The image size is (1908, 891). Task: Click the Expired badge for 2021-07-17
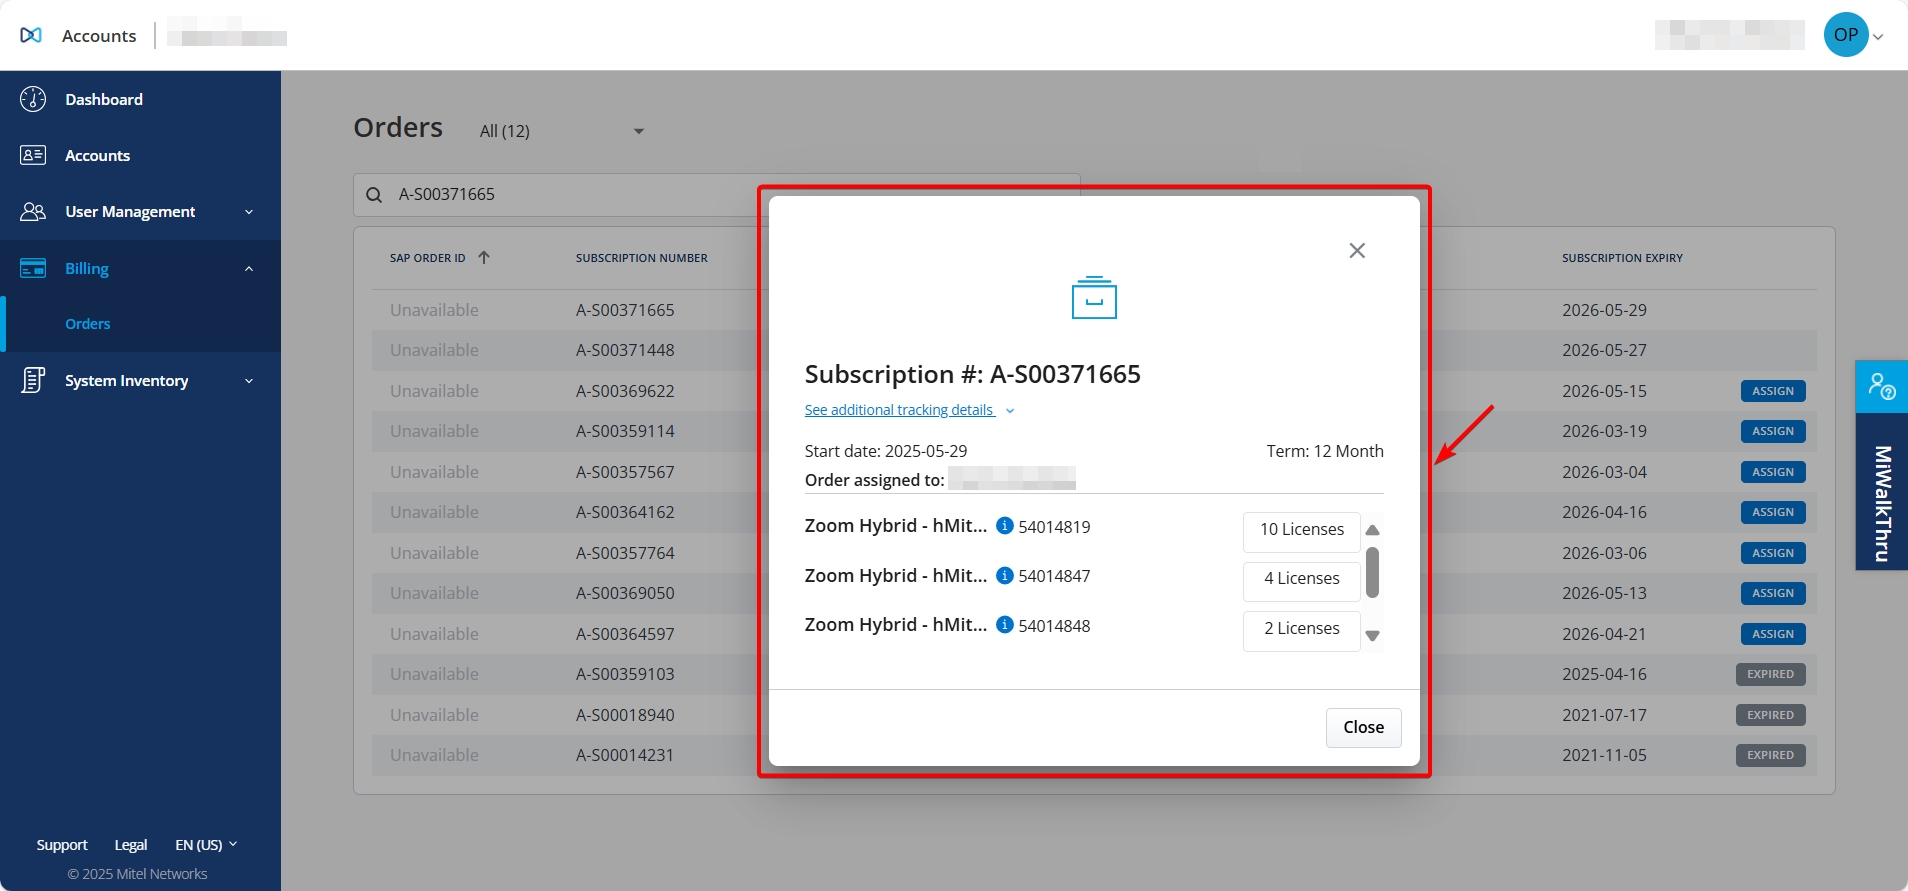point(1770,715)
